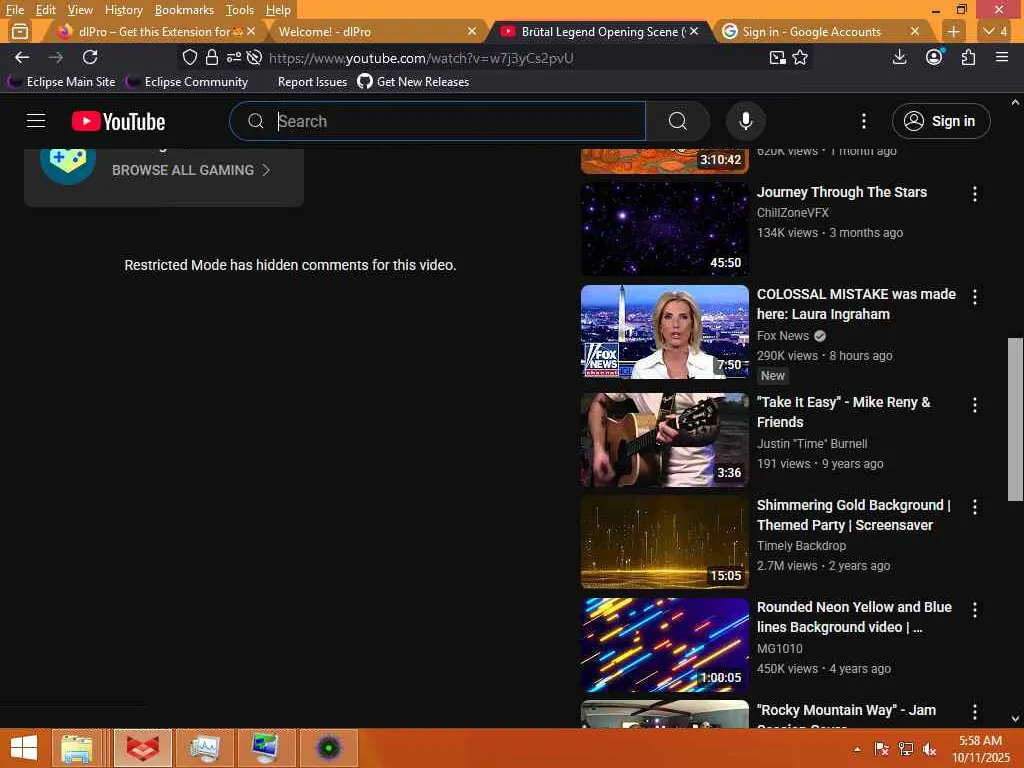
Task: Open ChillZoneVFX channel link
Action: (x=792, y=213)
